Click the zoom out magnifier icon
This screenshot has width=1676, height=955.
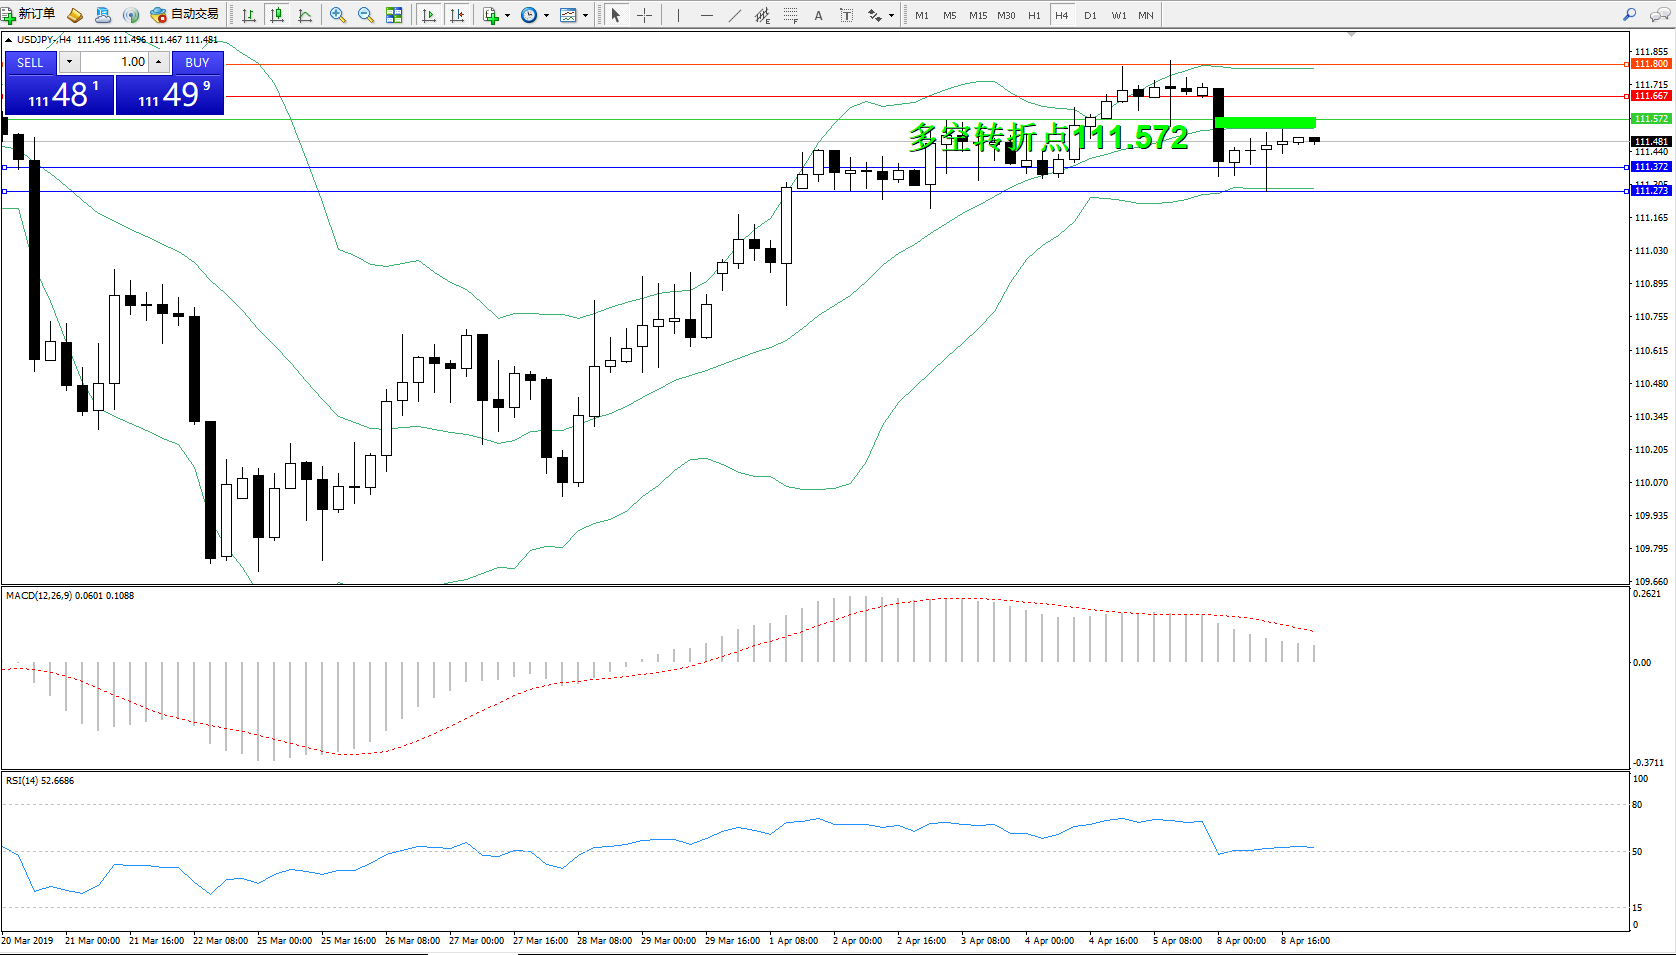[x=366, y=15]
